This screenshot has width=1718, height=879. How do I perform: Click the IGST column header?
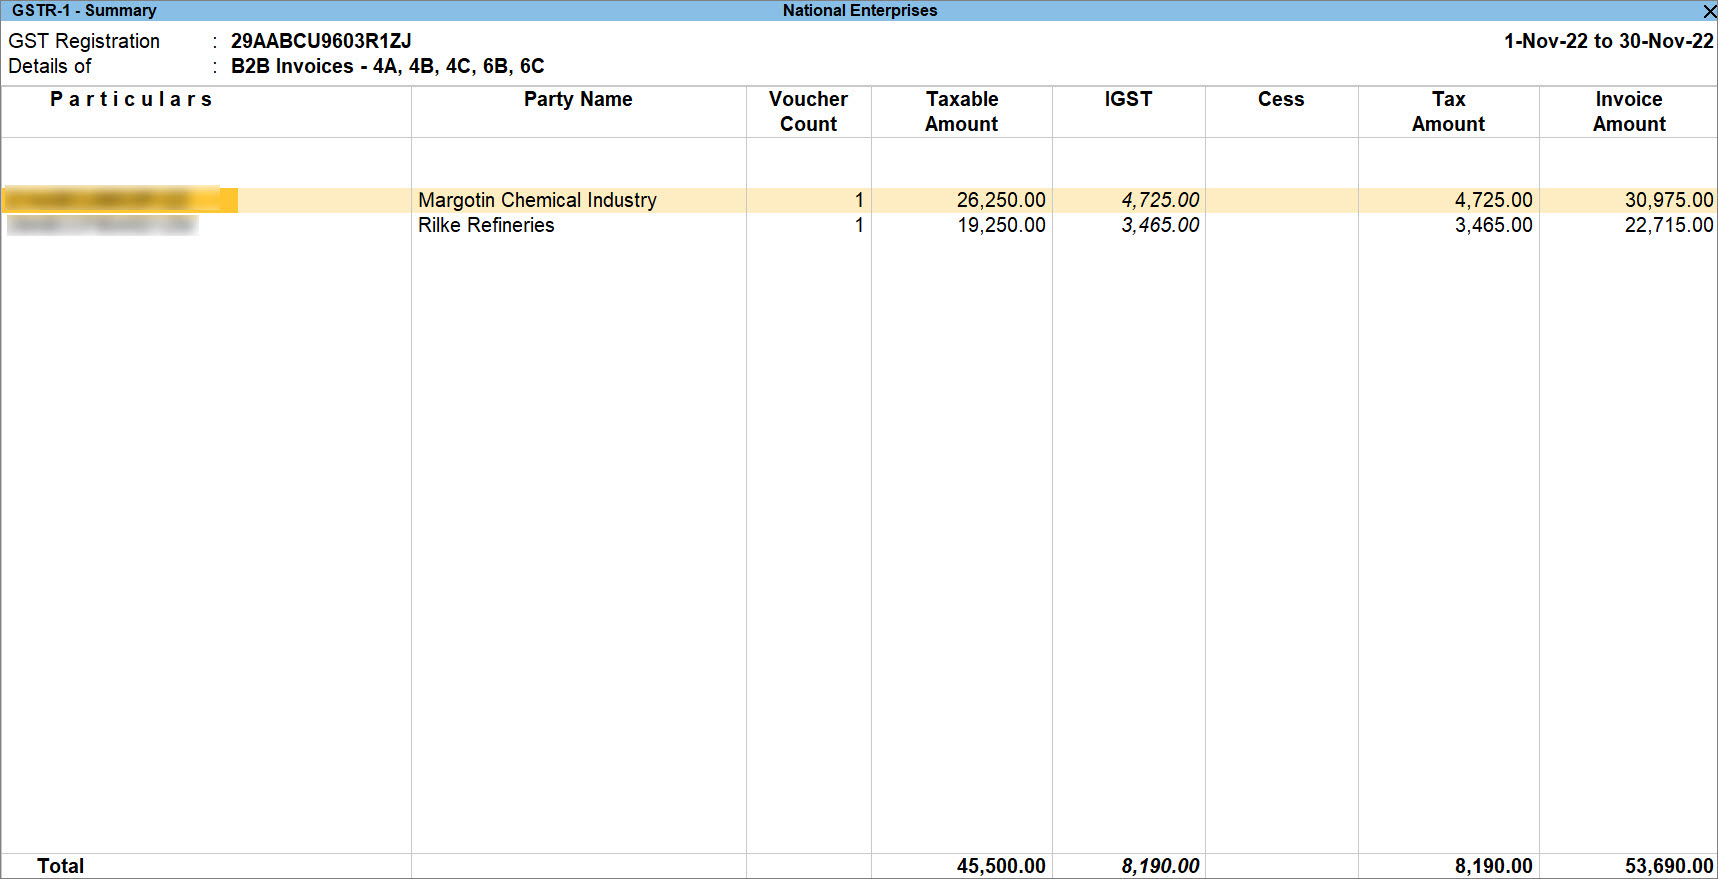[1128, 99]
